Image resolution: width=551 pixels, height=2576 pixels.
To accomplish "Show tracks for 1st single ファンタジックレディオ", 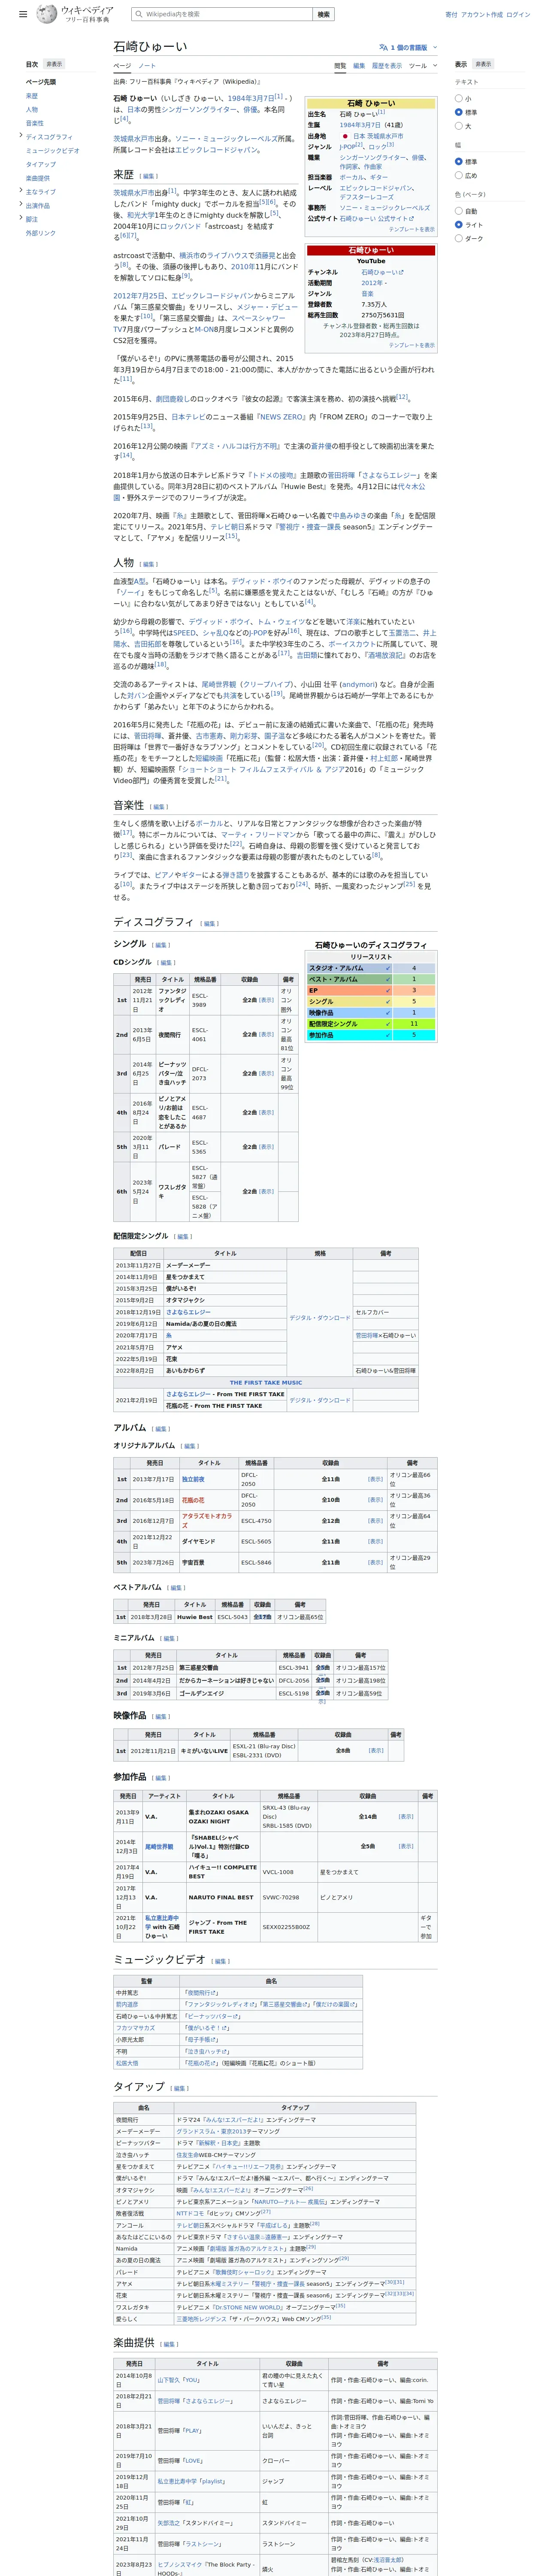I will (x=266, y=1000).
